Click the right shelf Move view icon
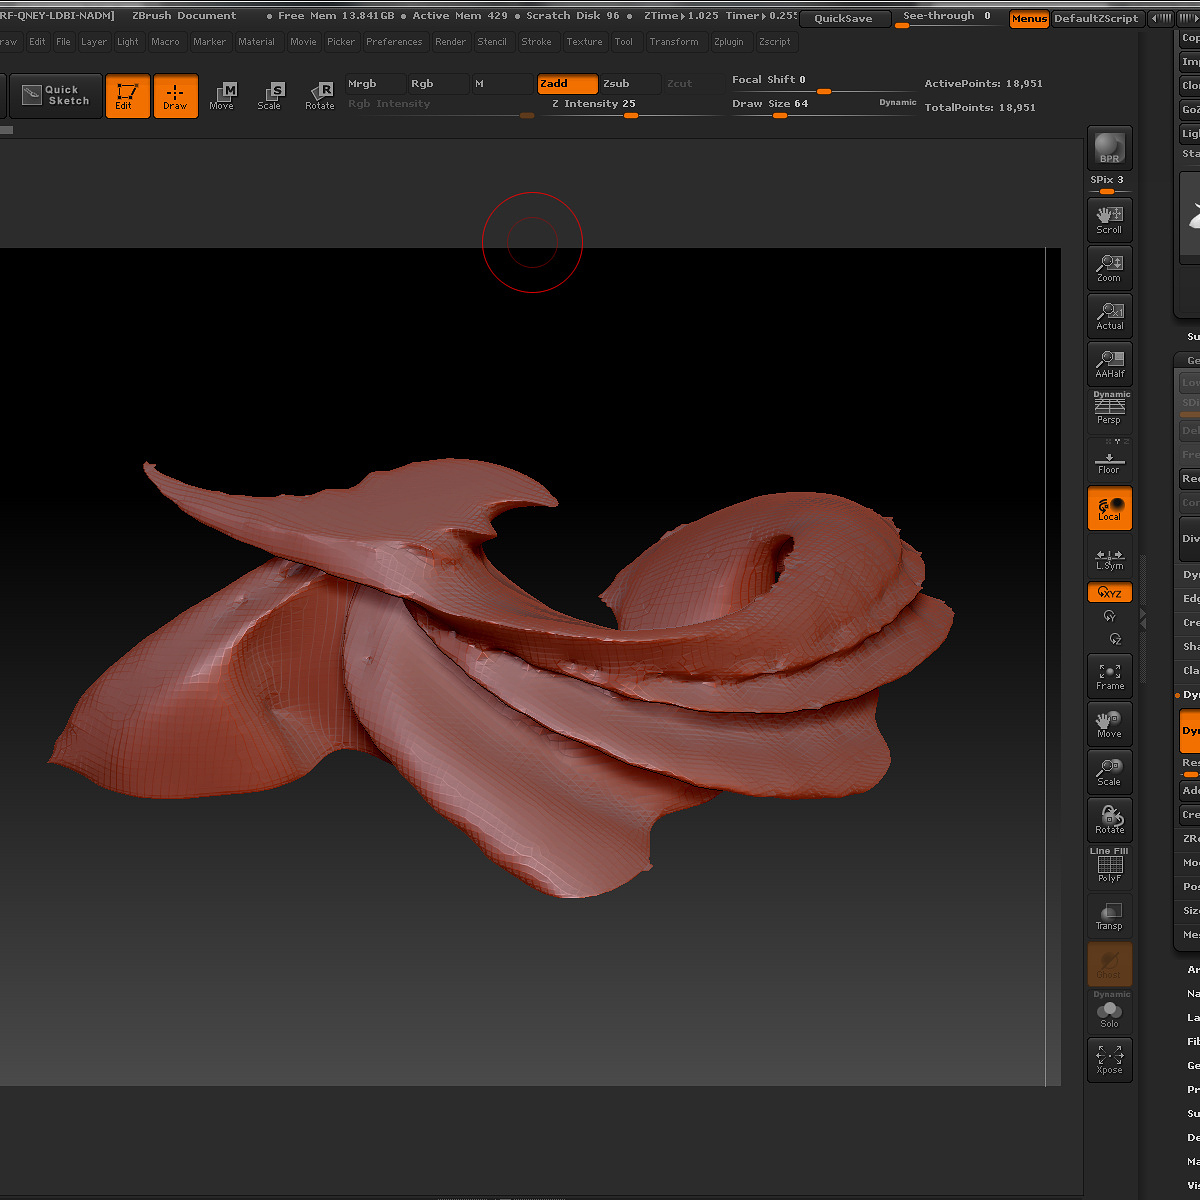 (1109, 723)
